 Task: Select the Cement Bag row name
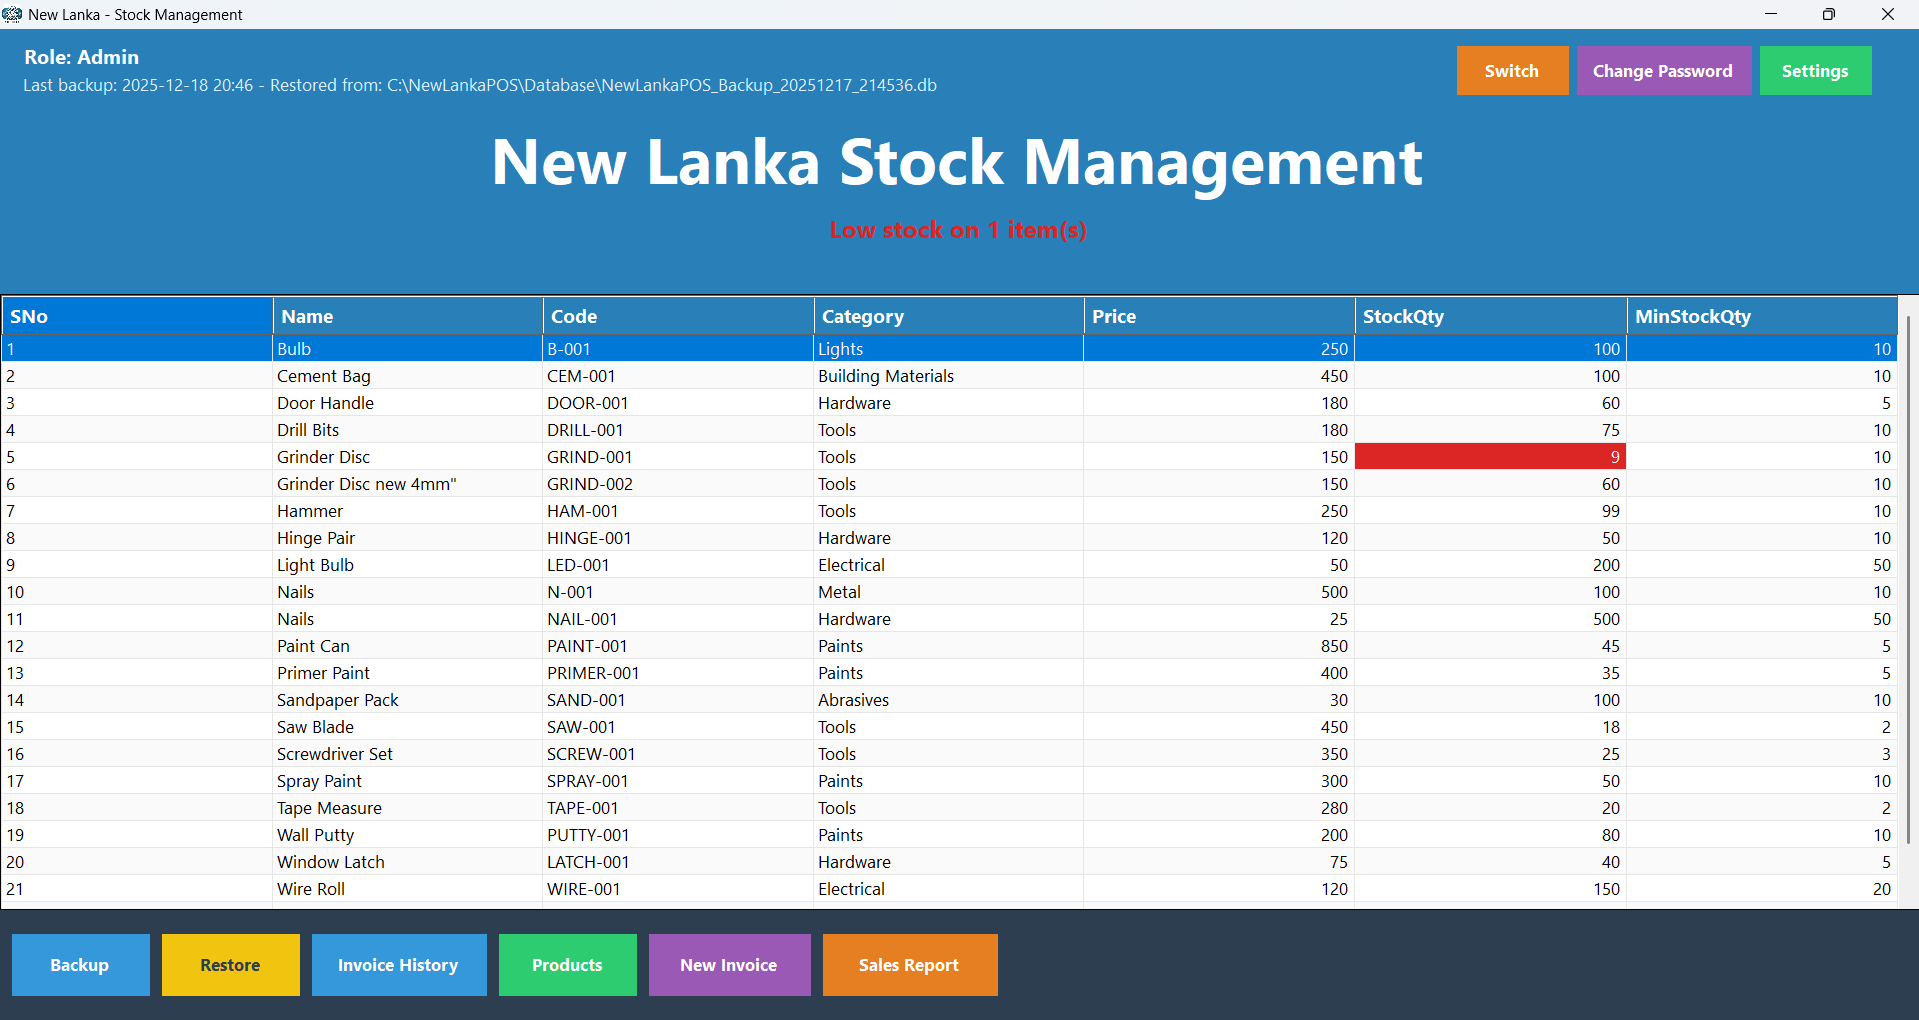[408, 376]
